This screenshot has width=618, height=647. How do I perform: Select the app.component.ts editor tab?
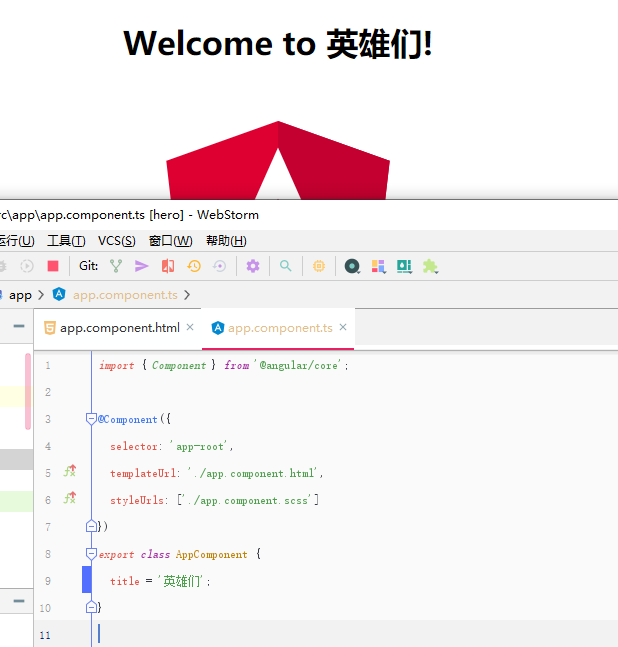coord(280,328)
